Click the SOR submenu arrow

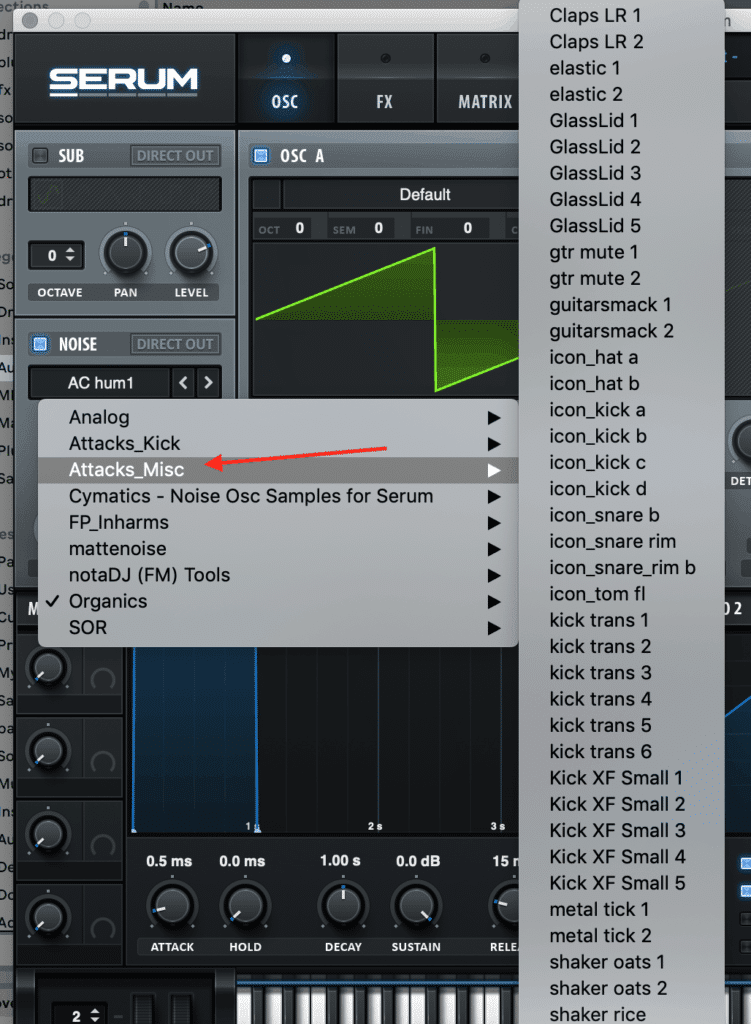[x=494, y=628]
